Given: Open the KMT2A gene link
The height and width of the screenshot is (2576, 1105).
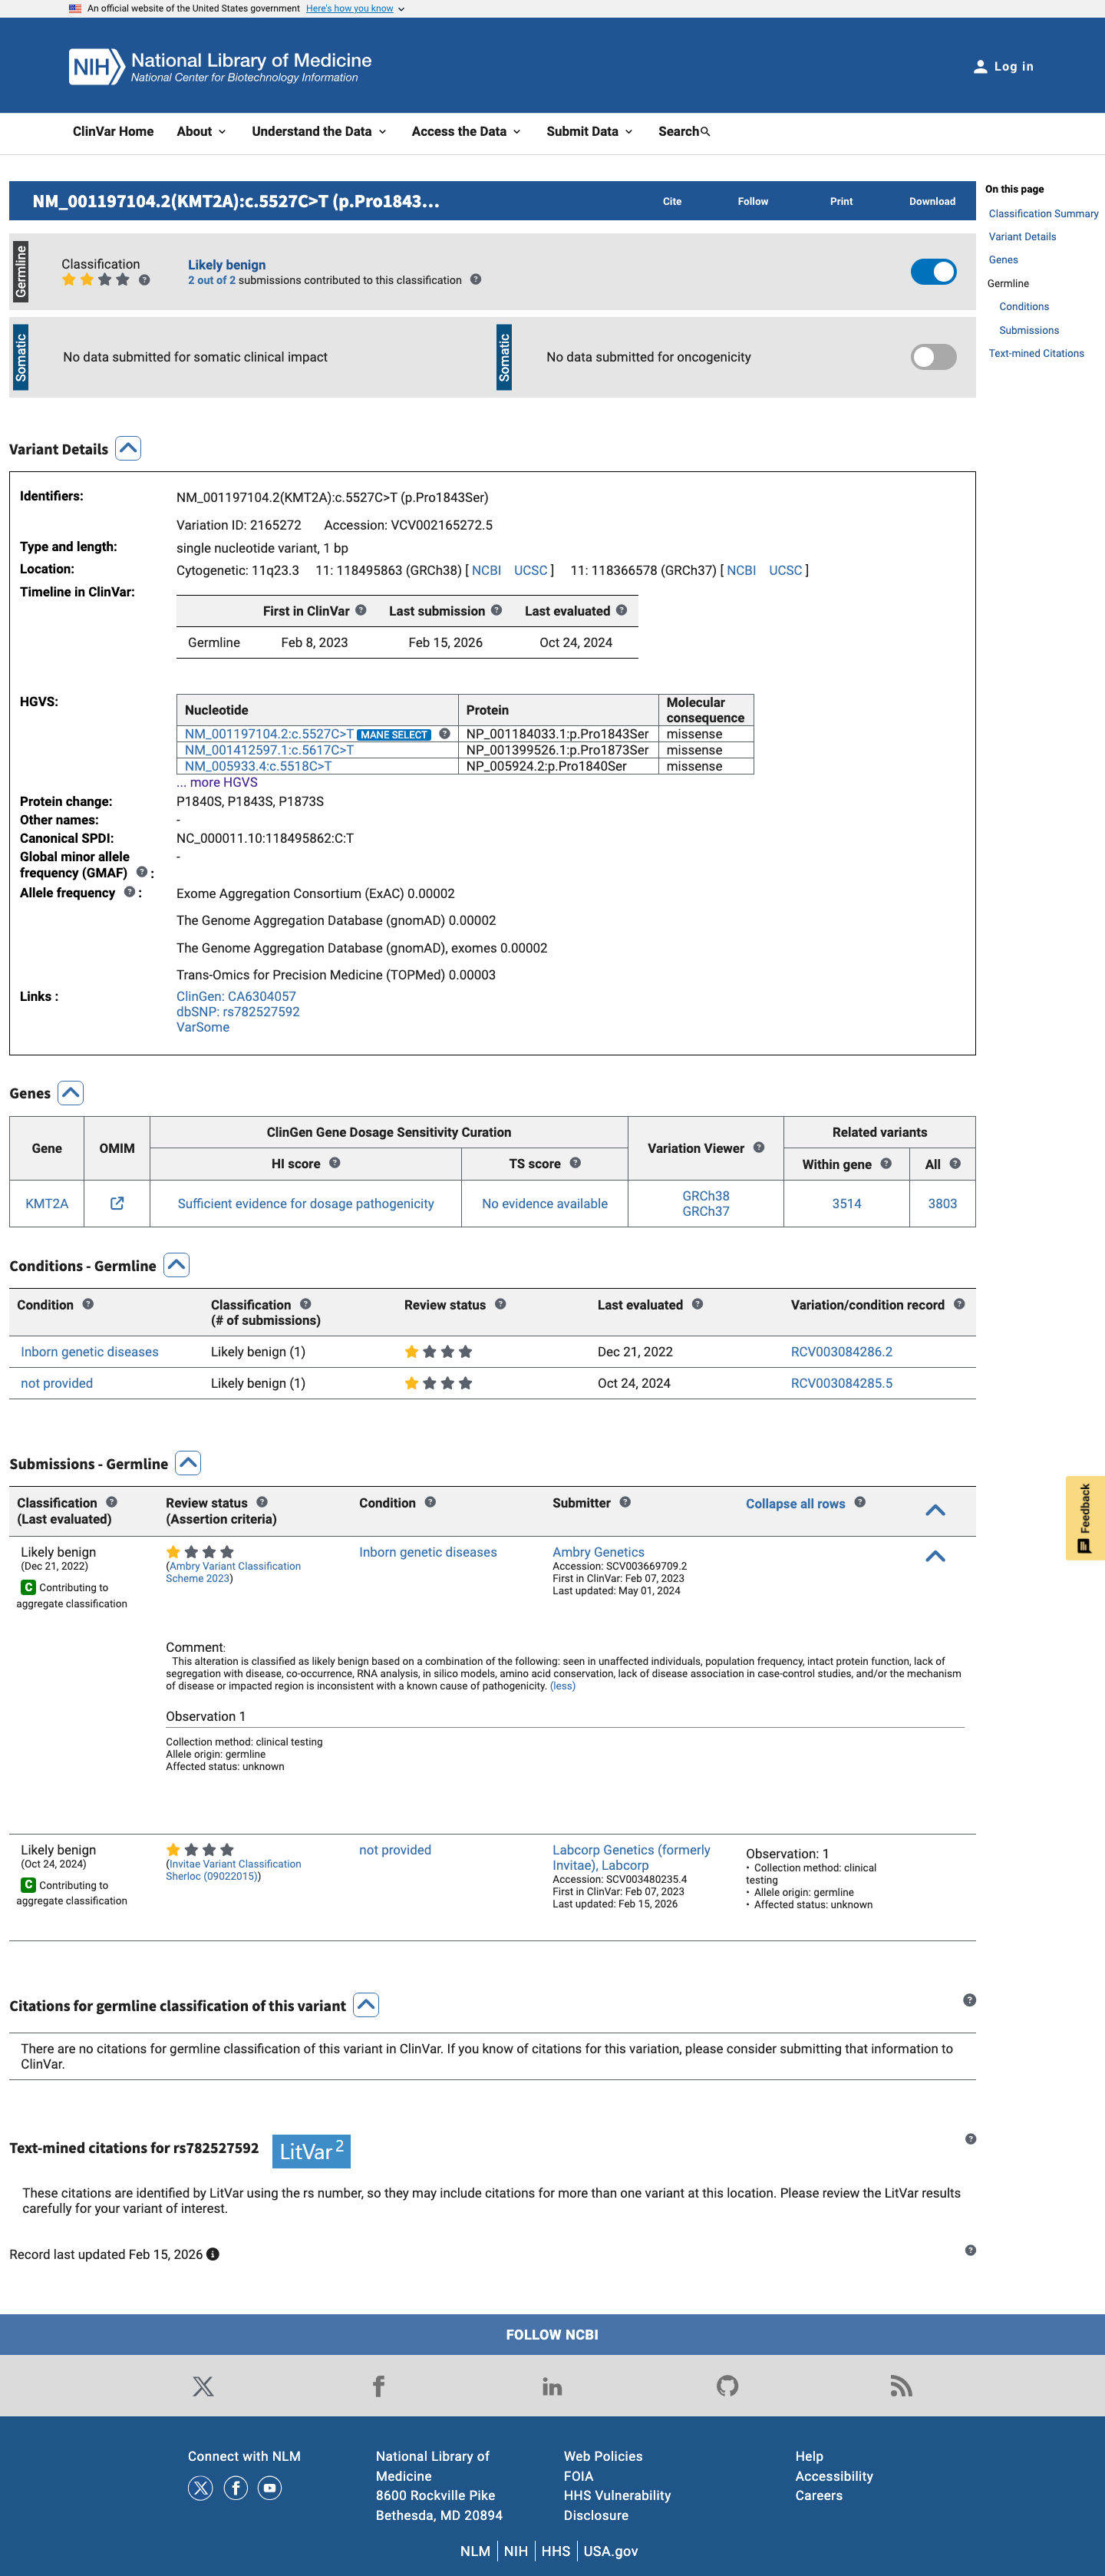Looking at the screenshot, I should [x=47, y=1203].
